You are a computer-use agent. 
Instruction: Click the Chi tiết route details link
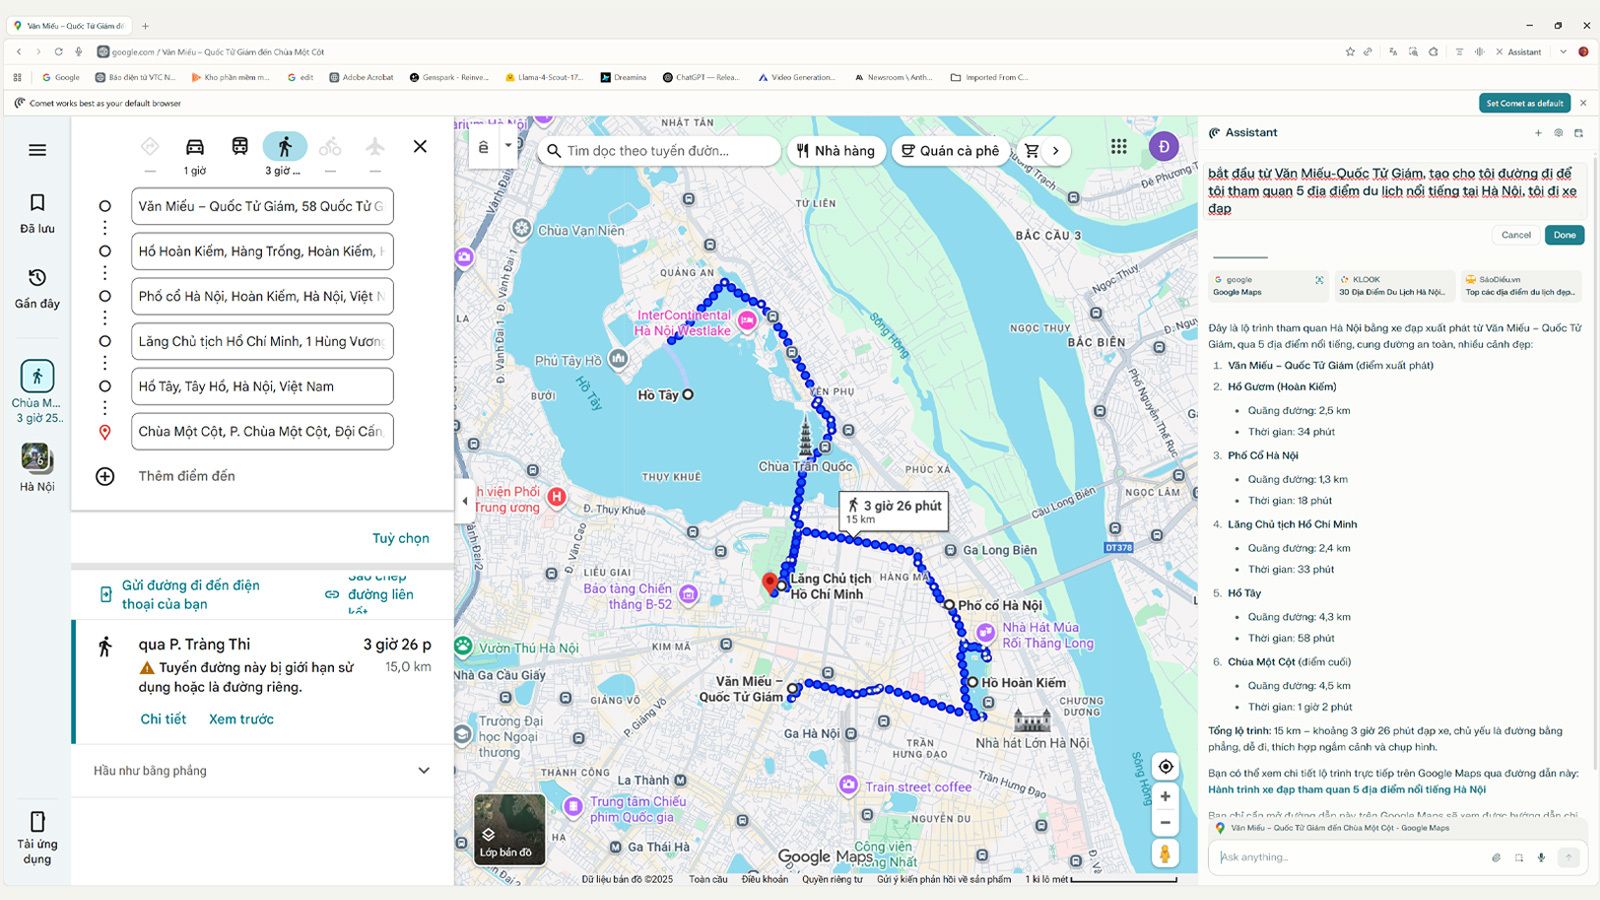point(163,719)
